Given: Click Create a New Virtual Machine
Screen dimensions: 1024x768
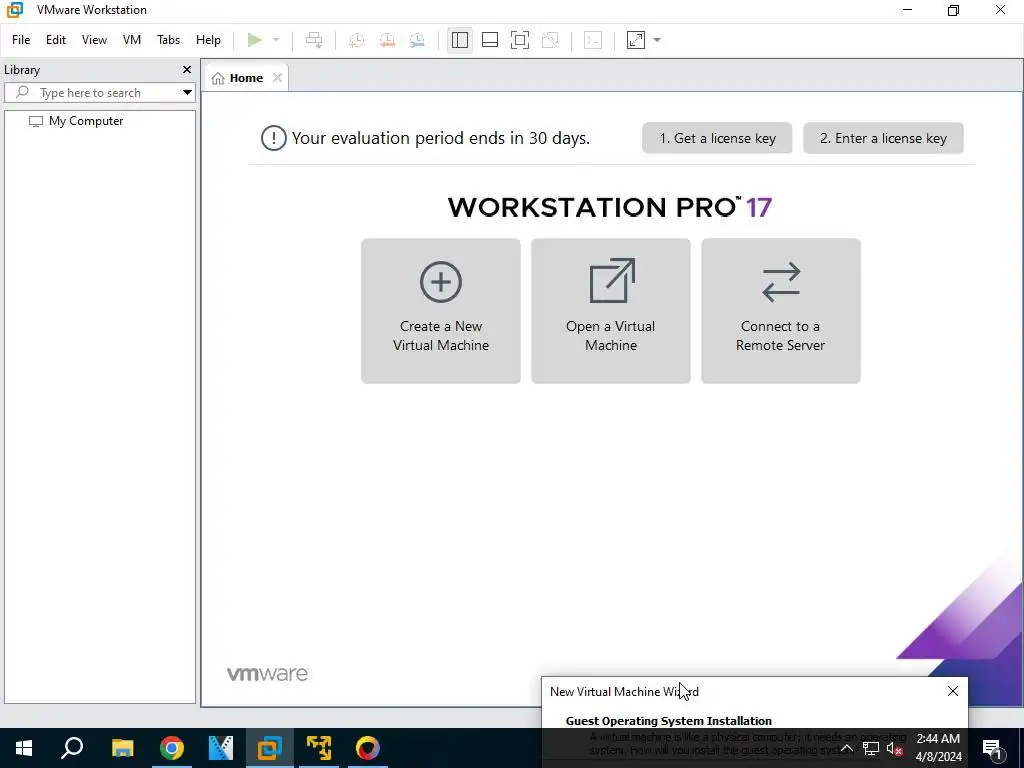Looking at the screenshot, I should coord(441,311).
